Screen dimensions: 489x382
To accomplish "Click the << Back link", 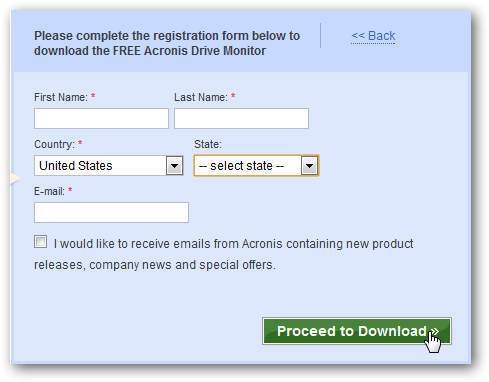I will click(373, 36).
